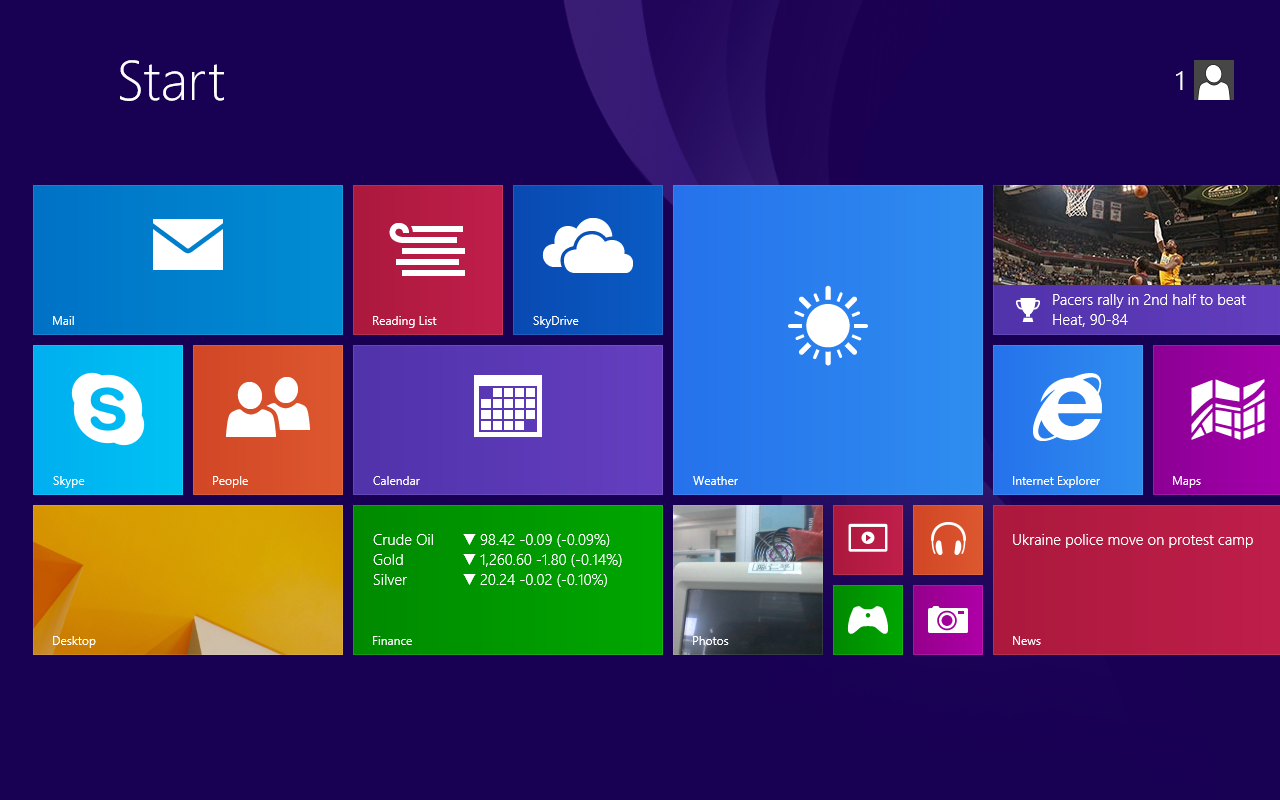Open the Maps tile
The image size is (1280, 800).
(x=1216, y=420)
